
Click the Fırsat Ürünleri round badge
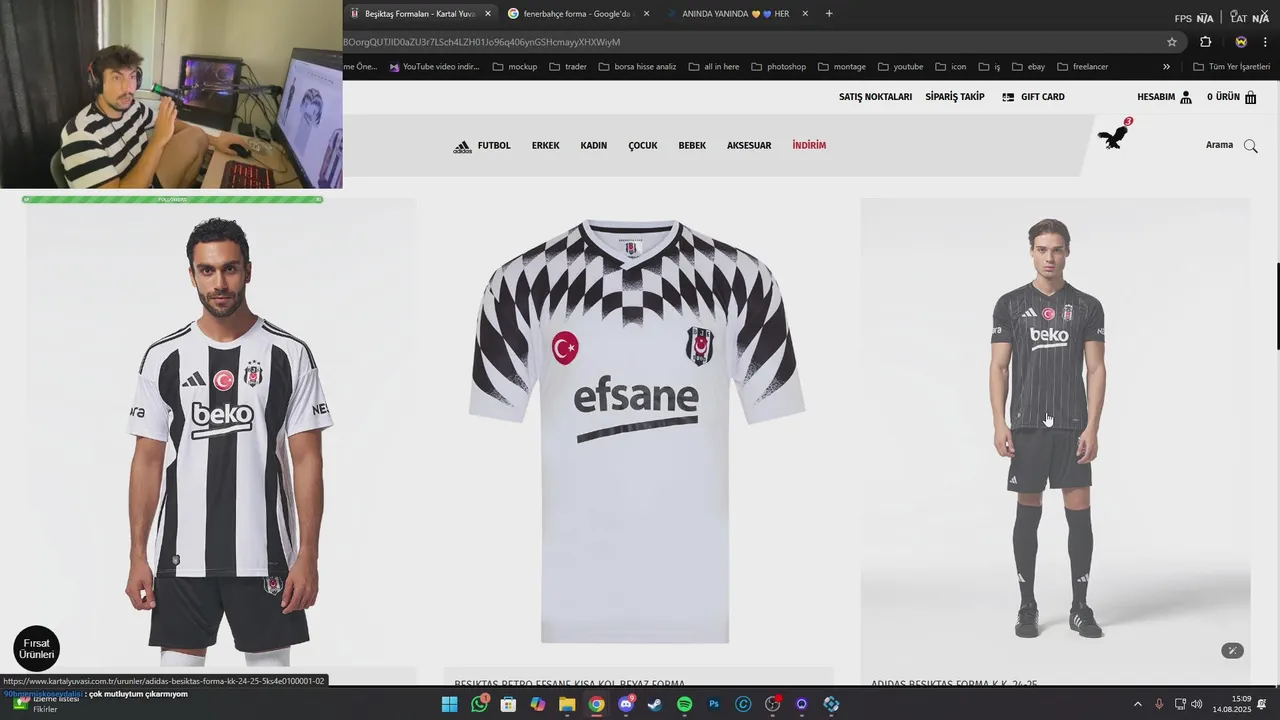click(36, 648)
